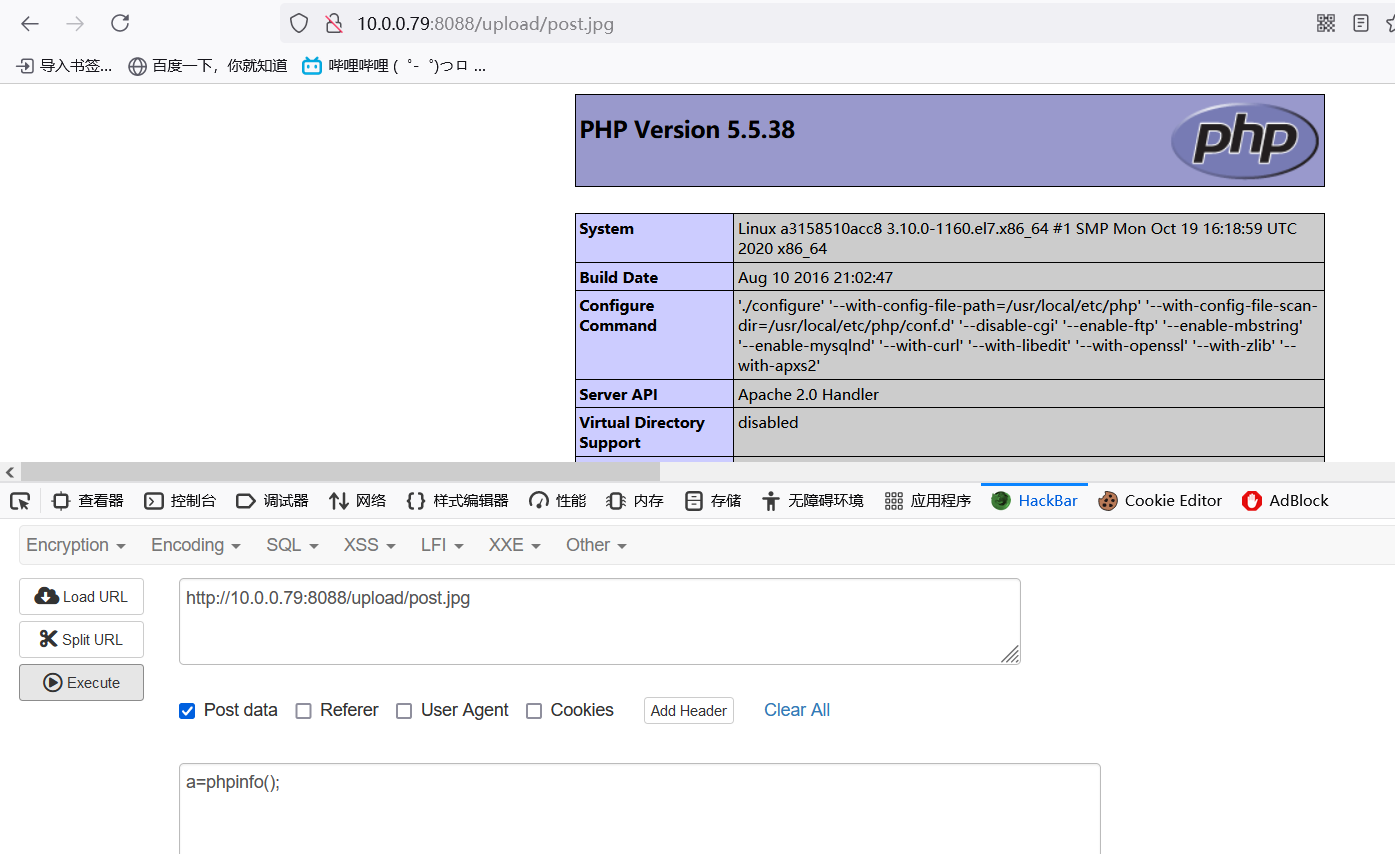
Task: Toggle reader view icon
Action: (x=1361, y=23)
